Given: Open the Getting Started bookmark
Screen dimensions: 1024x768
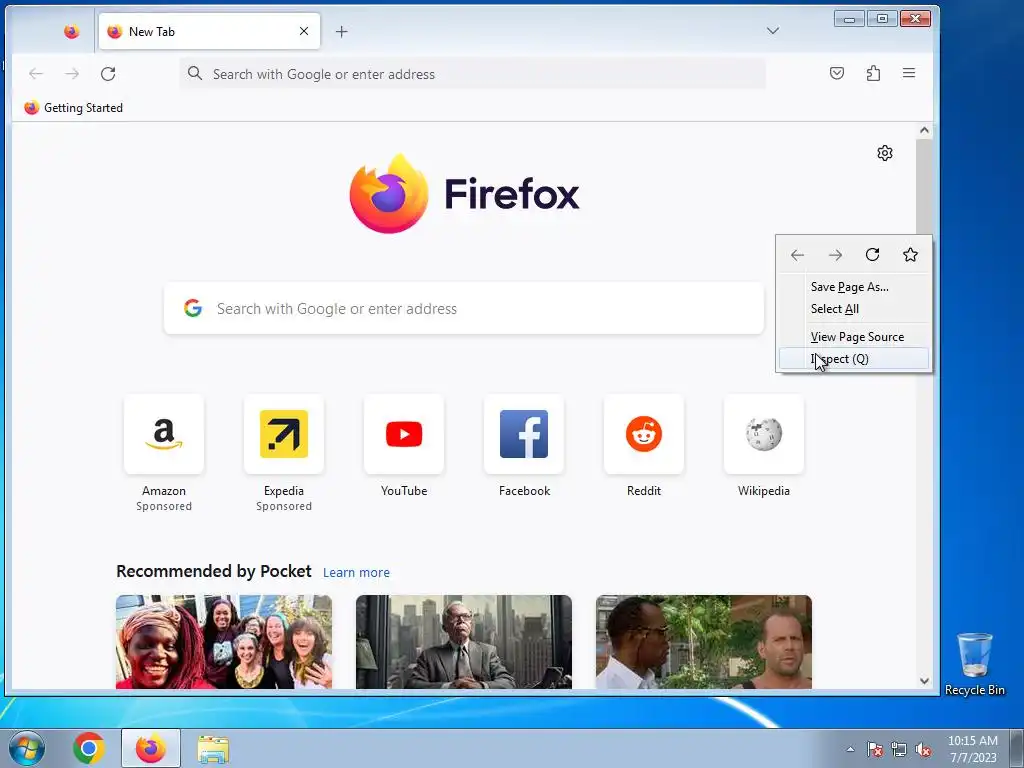Looking at the screenshot, I should [73, 108].
